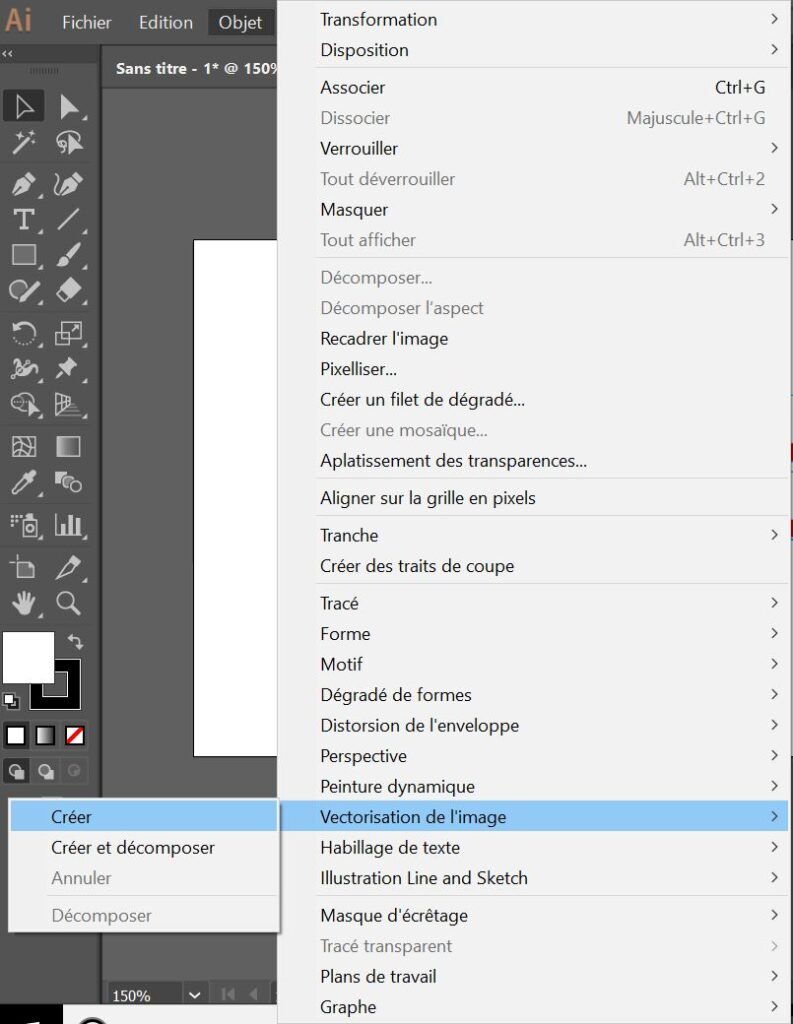This screenshot has width=793, height=1024.
Task: Choose the Column Graph tool
Action: [69, 524]
